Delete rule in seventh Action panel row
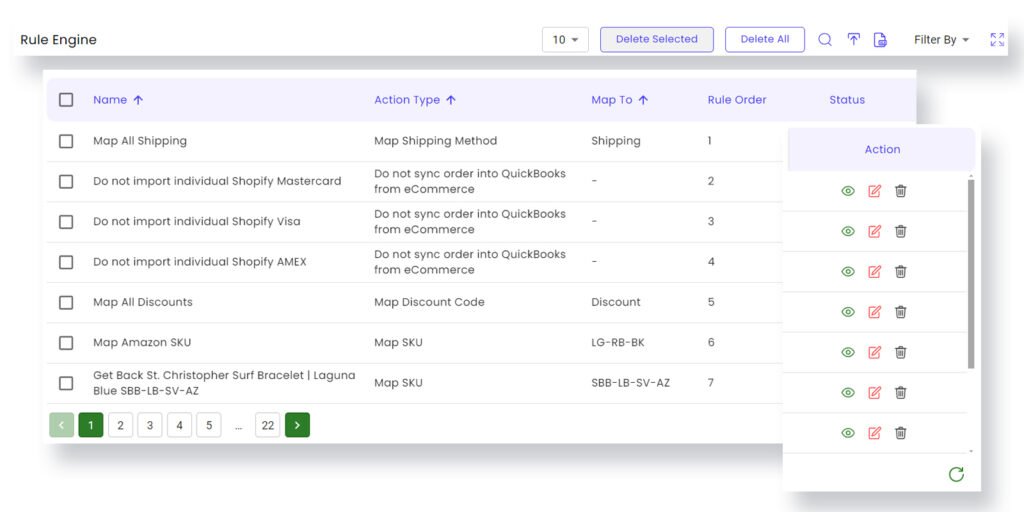1024x512 pixels. 901,433
